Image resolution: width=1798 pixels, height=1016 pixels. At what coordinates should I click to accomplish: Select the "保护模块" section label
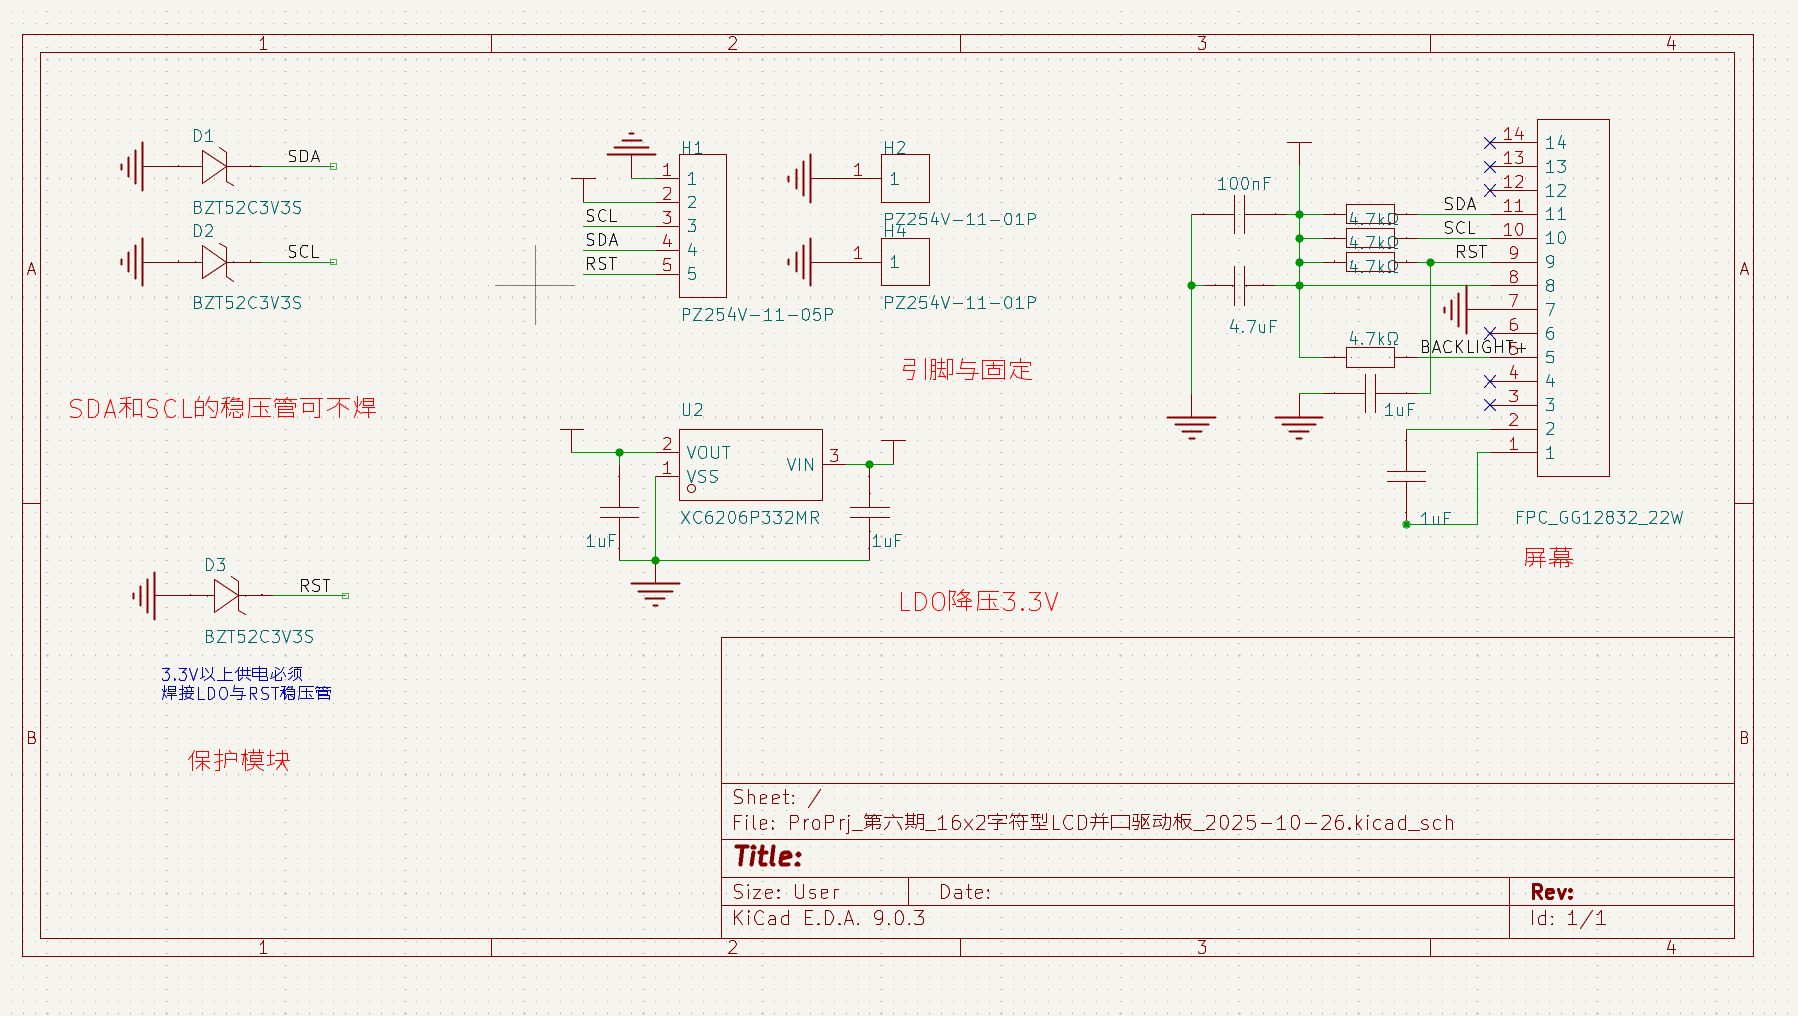[239, 761]
